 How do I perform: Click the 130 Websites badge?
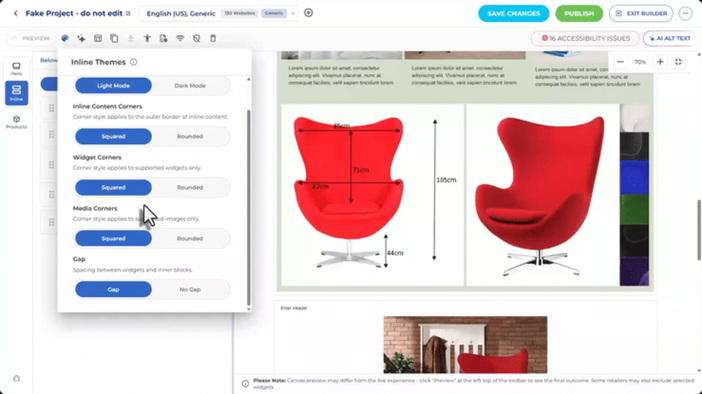click(x=240, y=13)
